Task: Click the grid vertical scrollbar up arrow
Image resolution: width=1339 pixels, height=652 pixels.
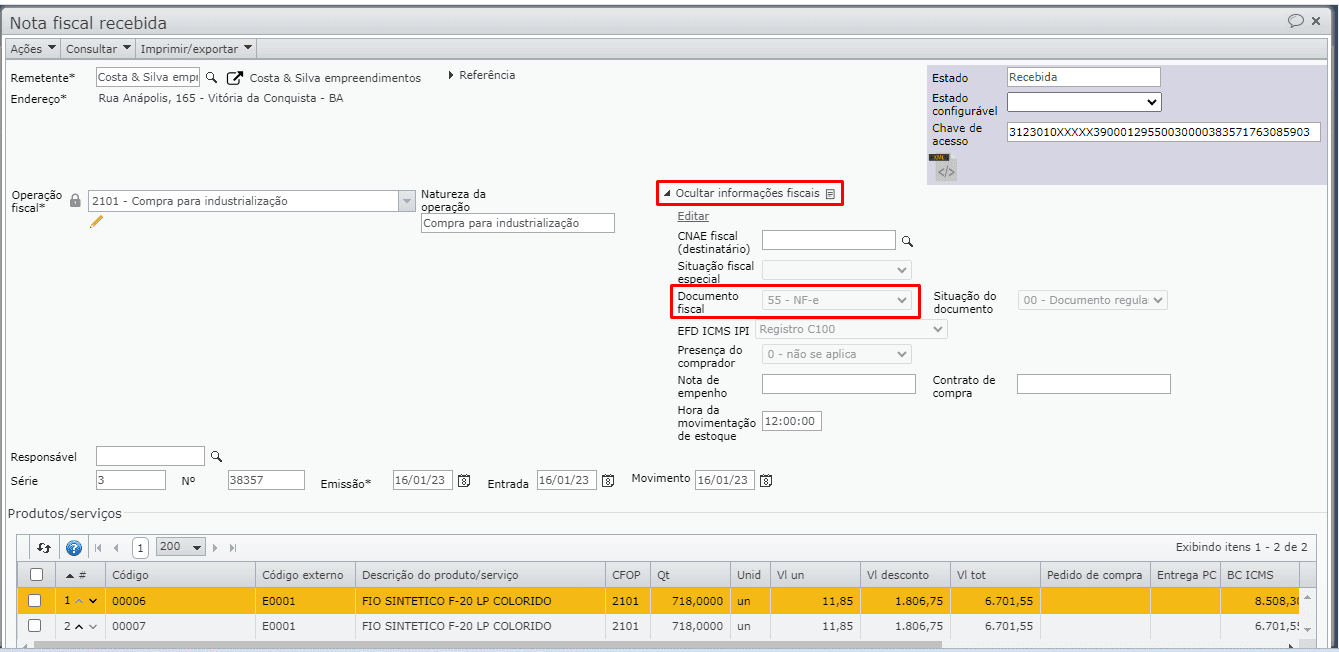Action: (1308, 597)
